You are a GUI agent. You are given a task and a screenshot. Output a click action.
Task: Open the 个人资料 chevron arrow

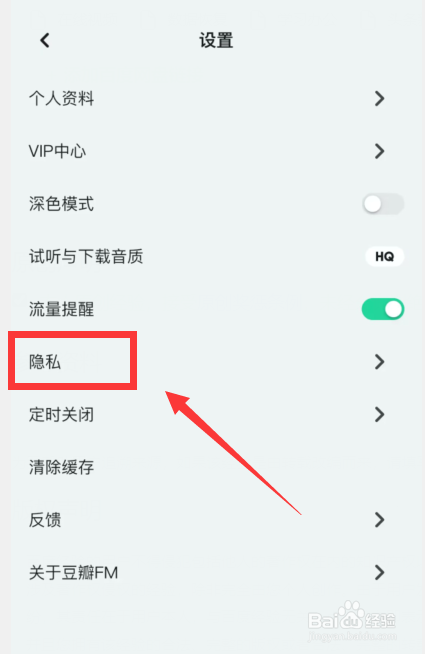tap(379, 98)
